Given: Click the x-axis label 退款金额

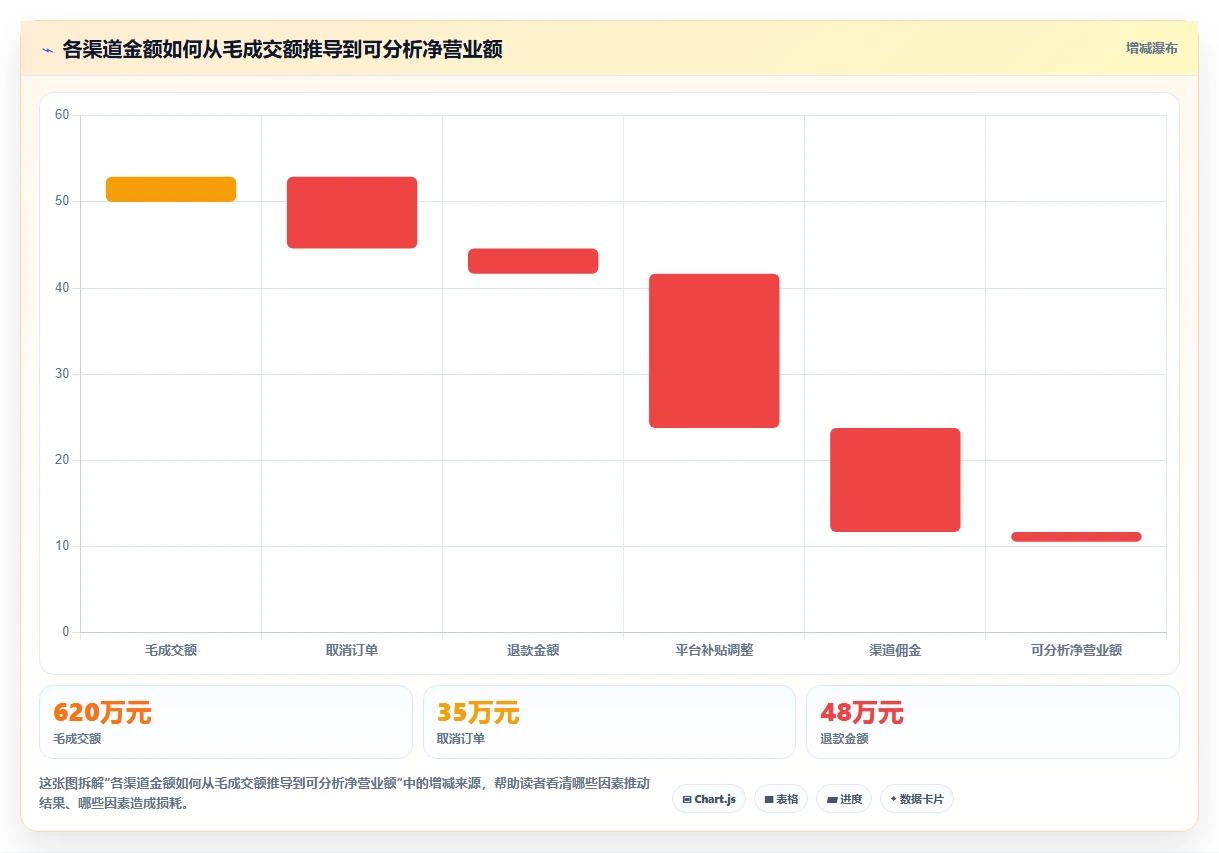Looking at the screenshot, I should point(533,650).
